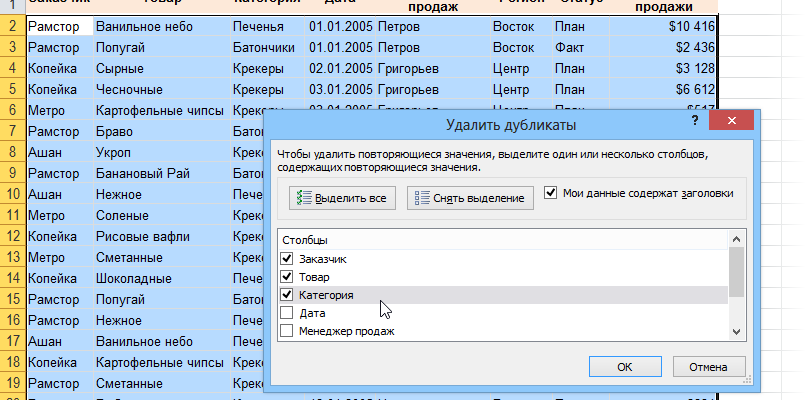Screen dimensions: 806x400
Task: Close the Удалить дубликаты dialog
Action: [733, 122]
